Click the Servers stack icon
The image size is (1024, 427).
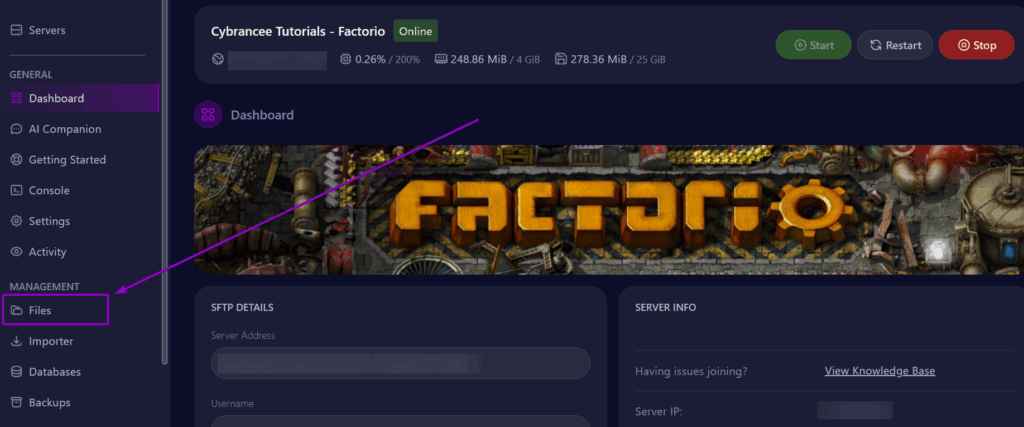pos(17,30)
